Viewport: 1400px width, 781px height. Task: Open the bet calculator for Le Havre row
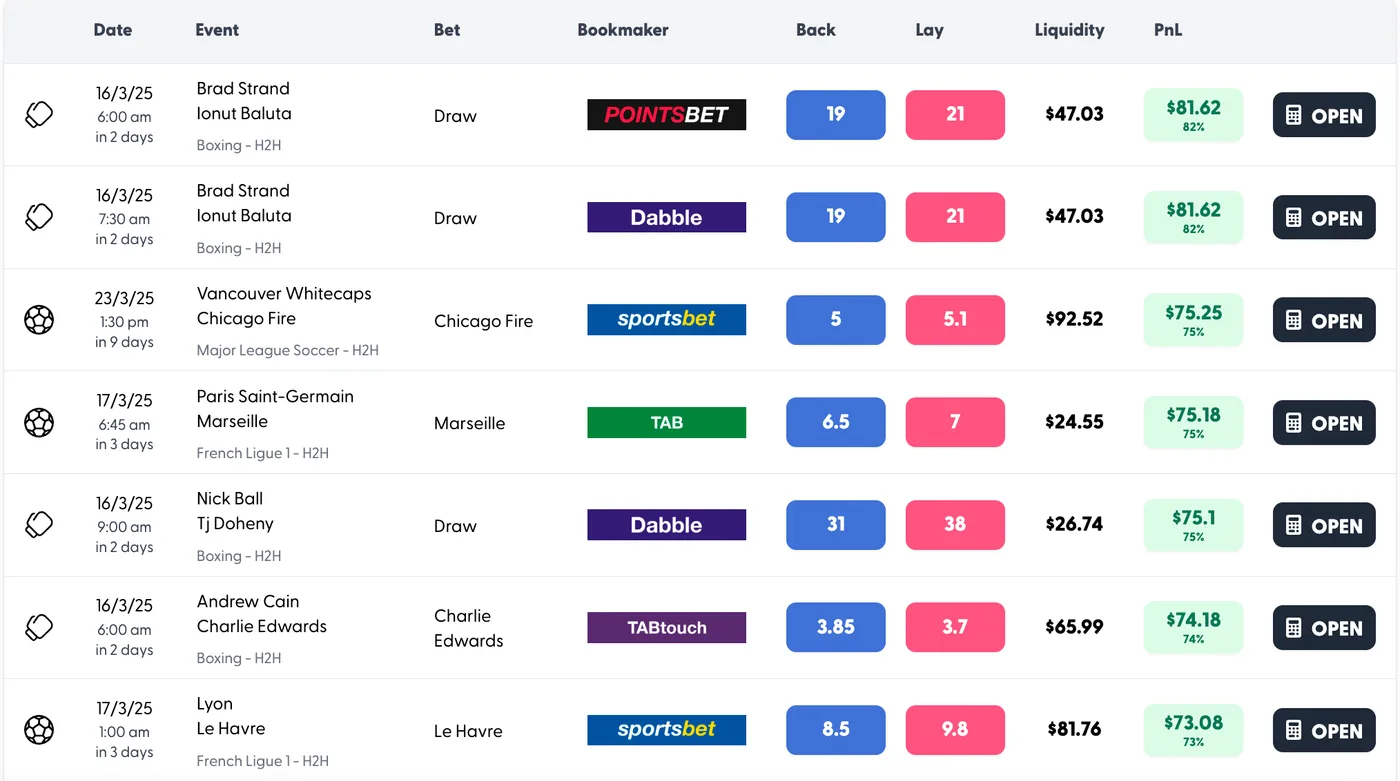(x=1324, y=730)
